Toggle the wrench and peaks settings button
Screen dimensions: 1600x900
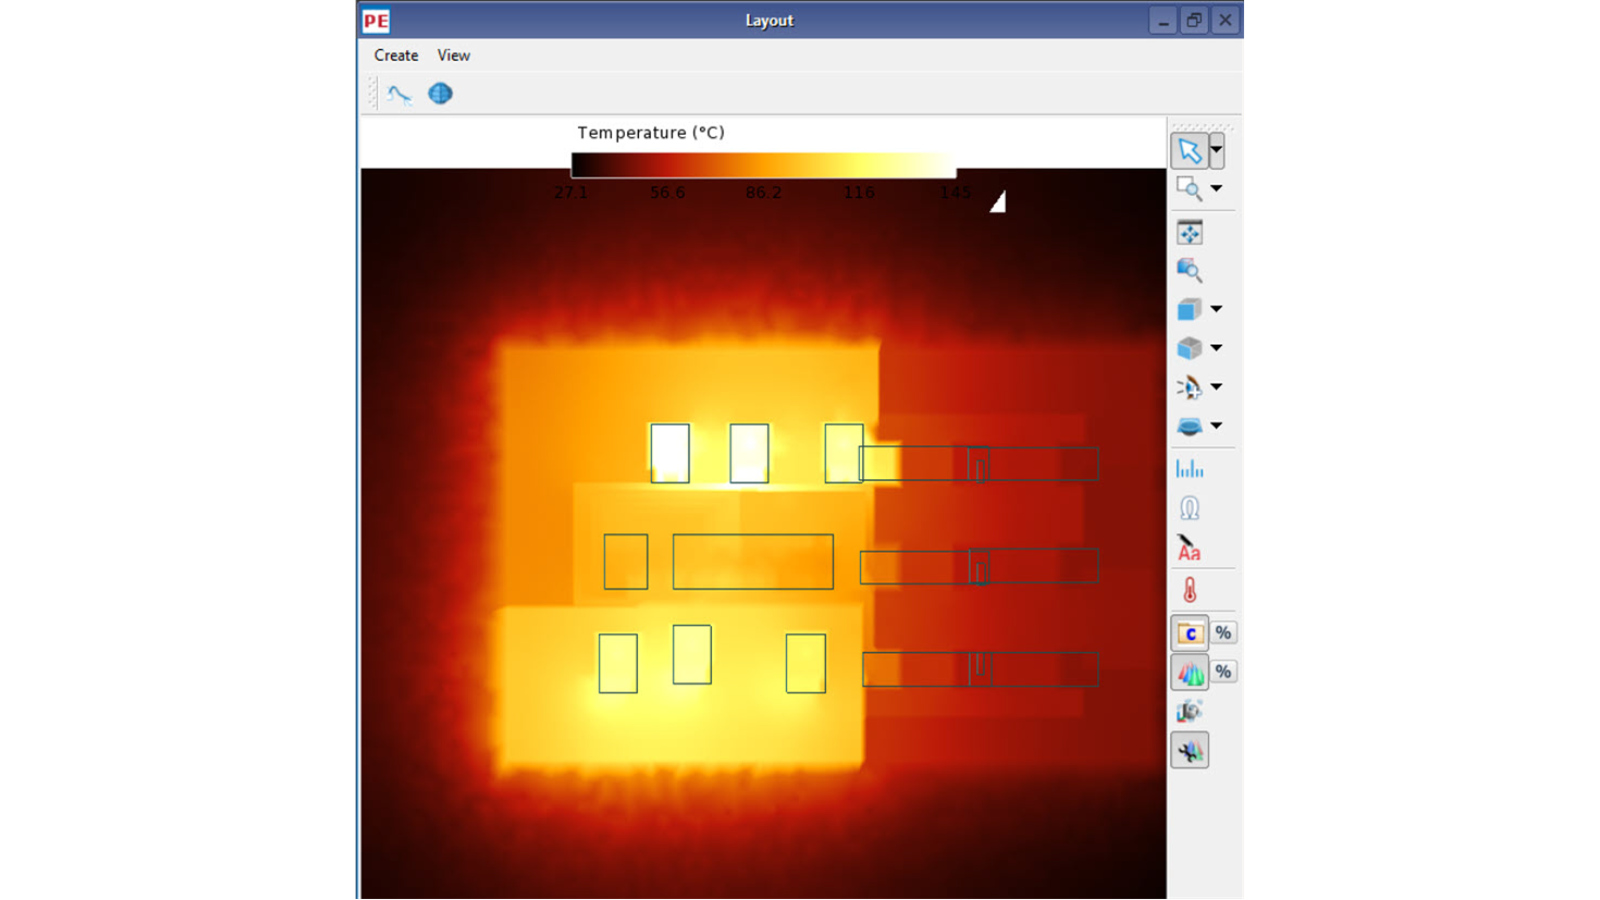1189,751
